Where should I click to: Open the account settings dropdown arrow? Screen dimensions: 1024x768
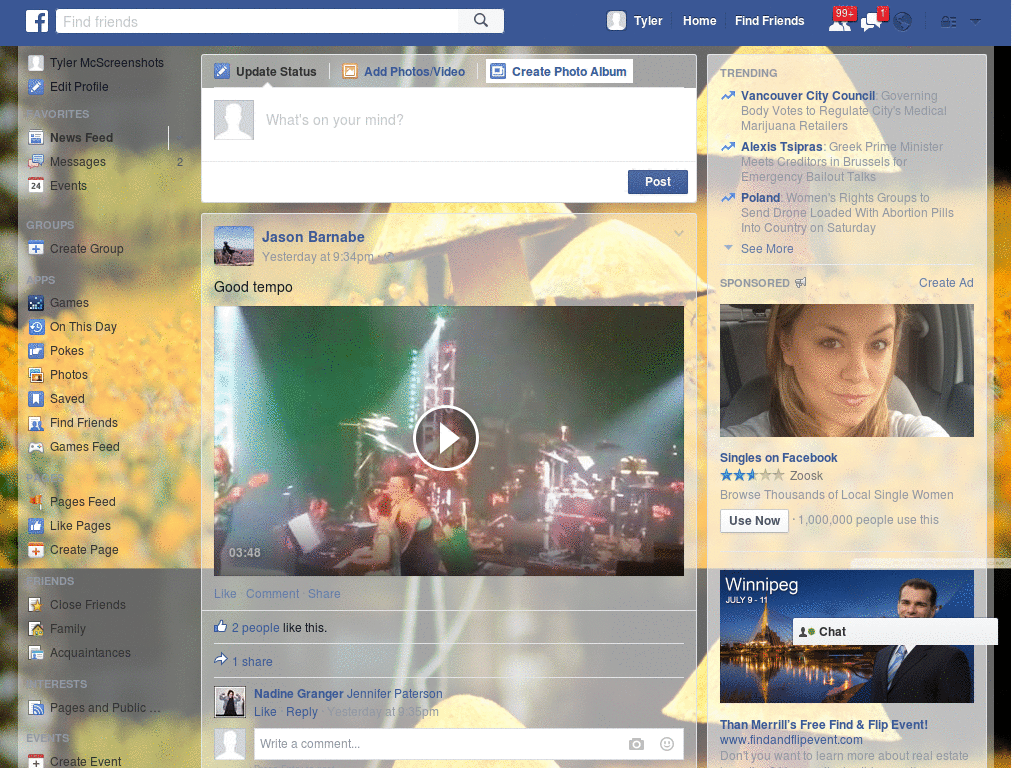point(975,20)
